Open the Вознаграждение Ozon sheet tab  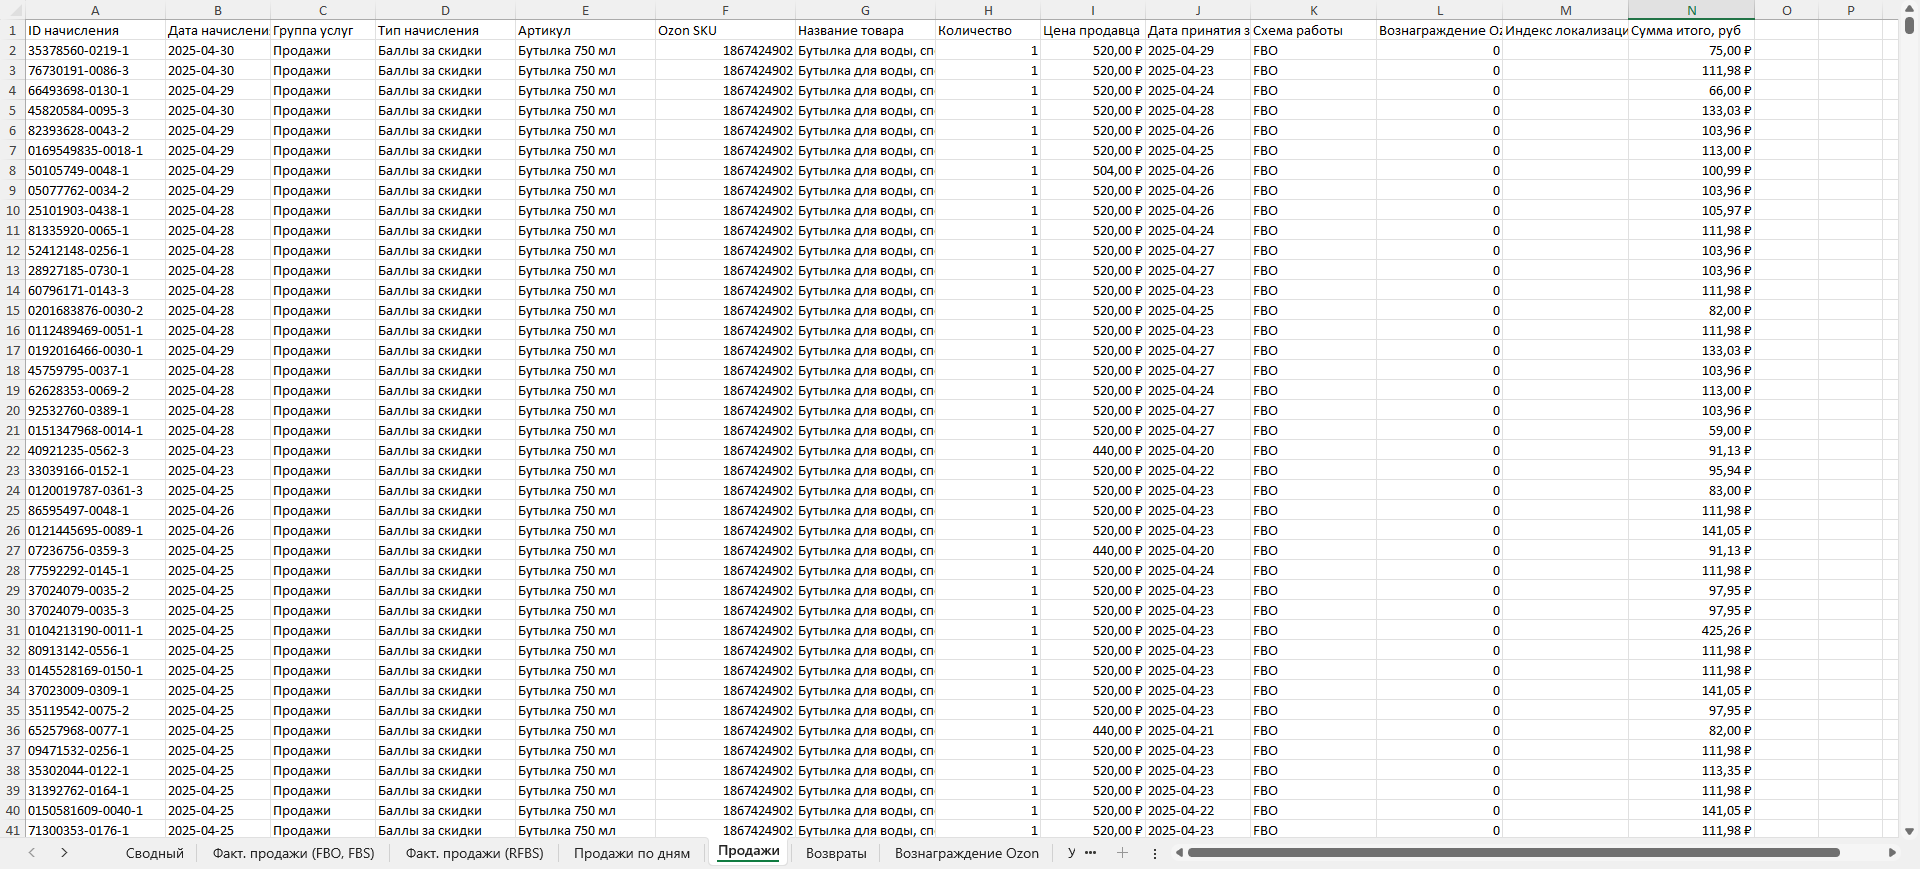pyautogui.click(x=966, y=853)
